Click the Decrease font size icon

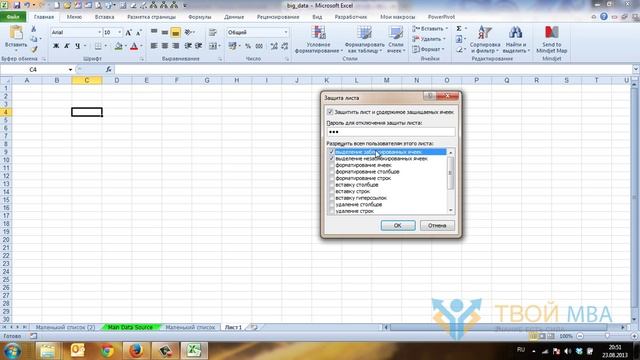click(139, 32)
